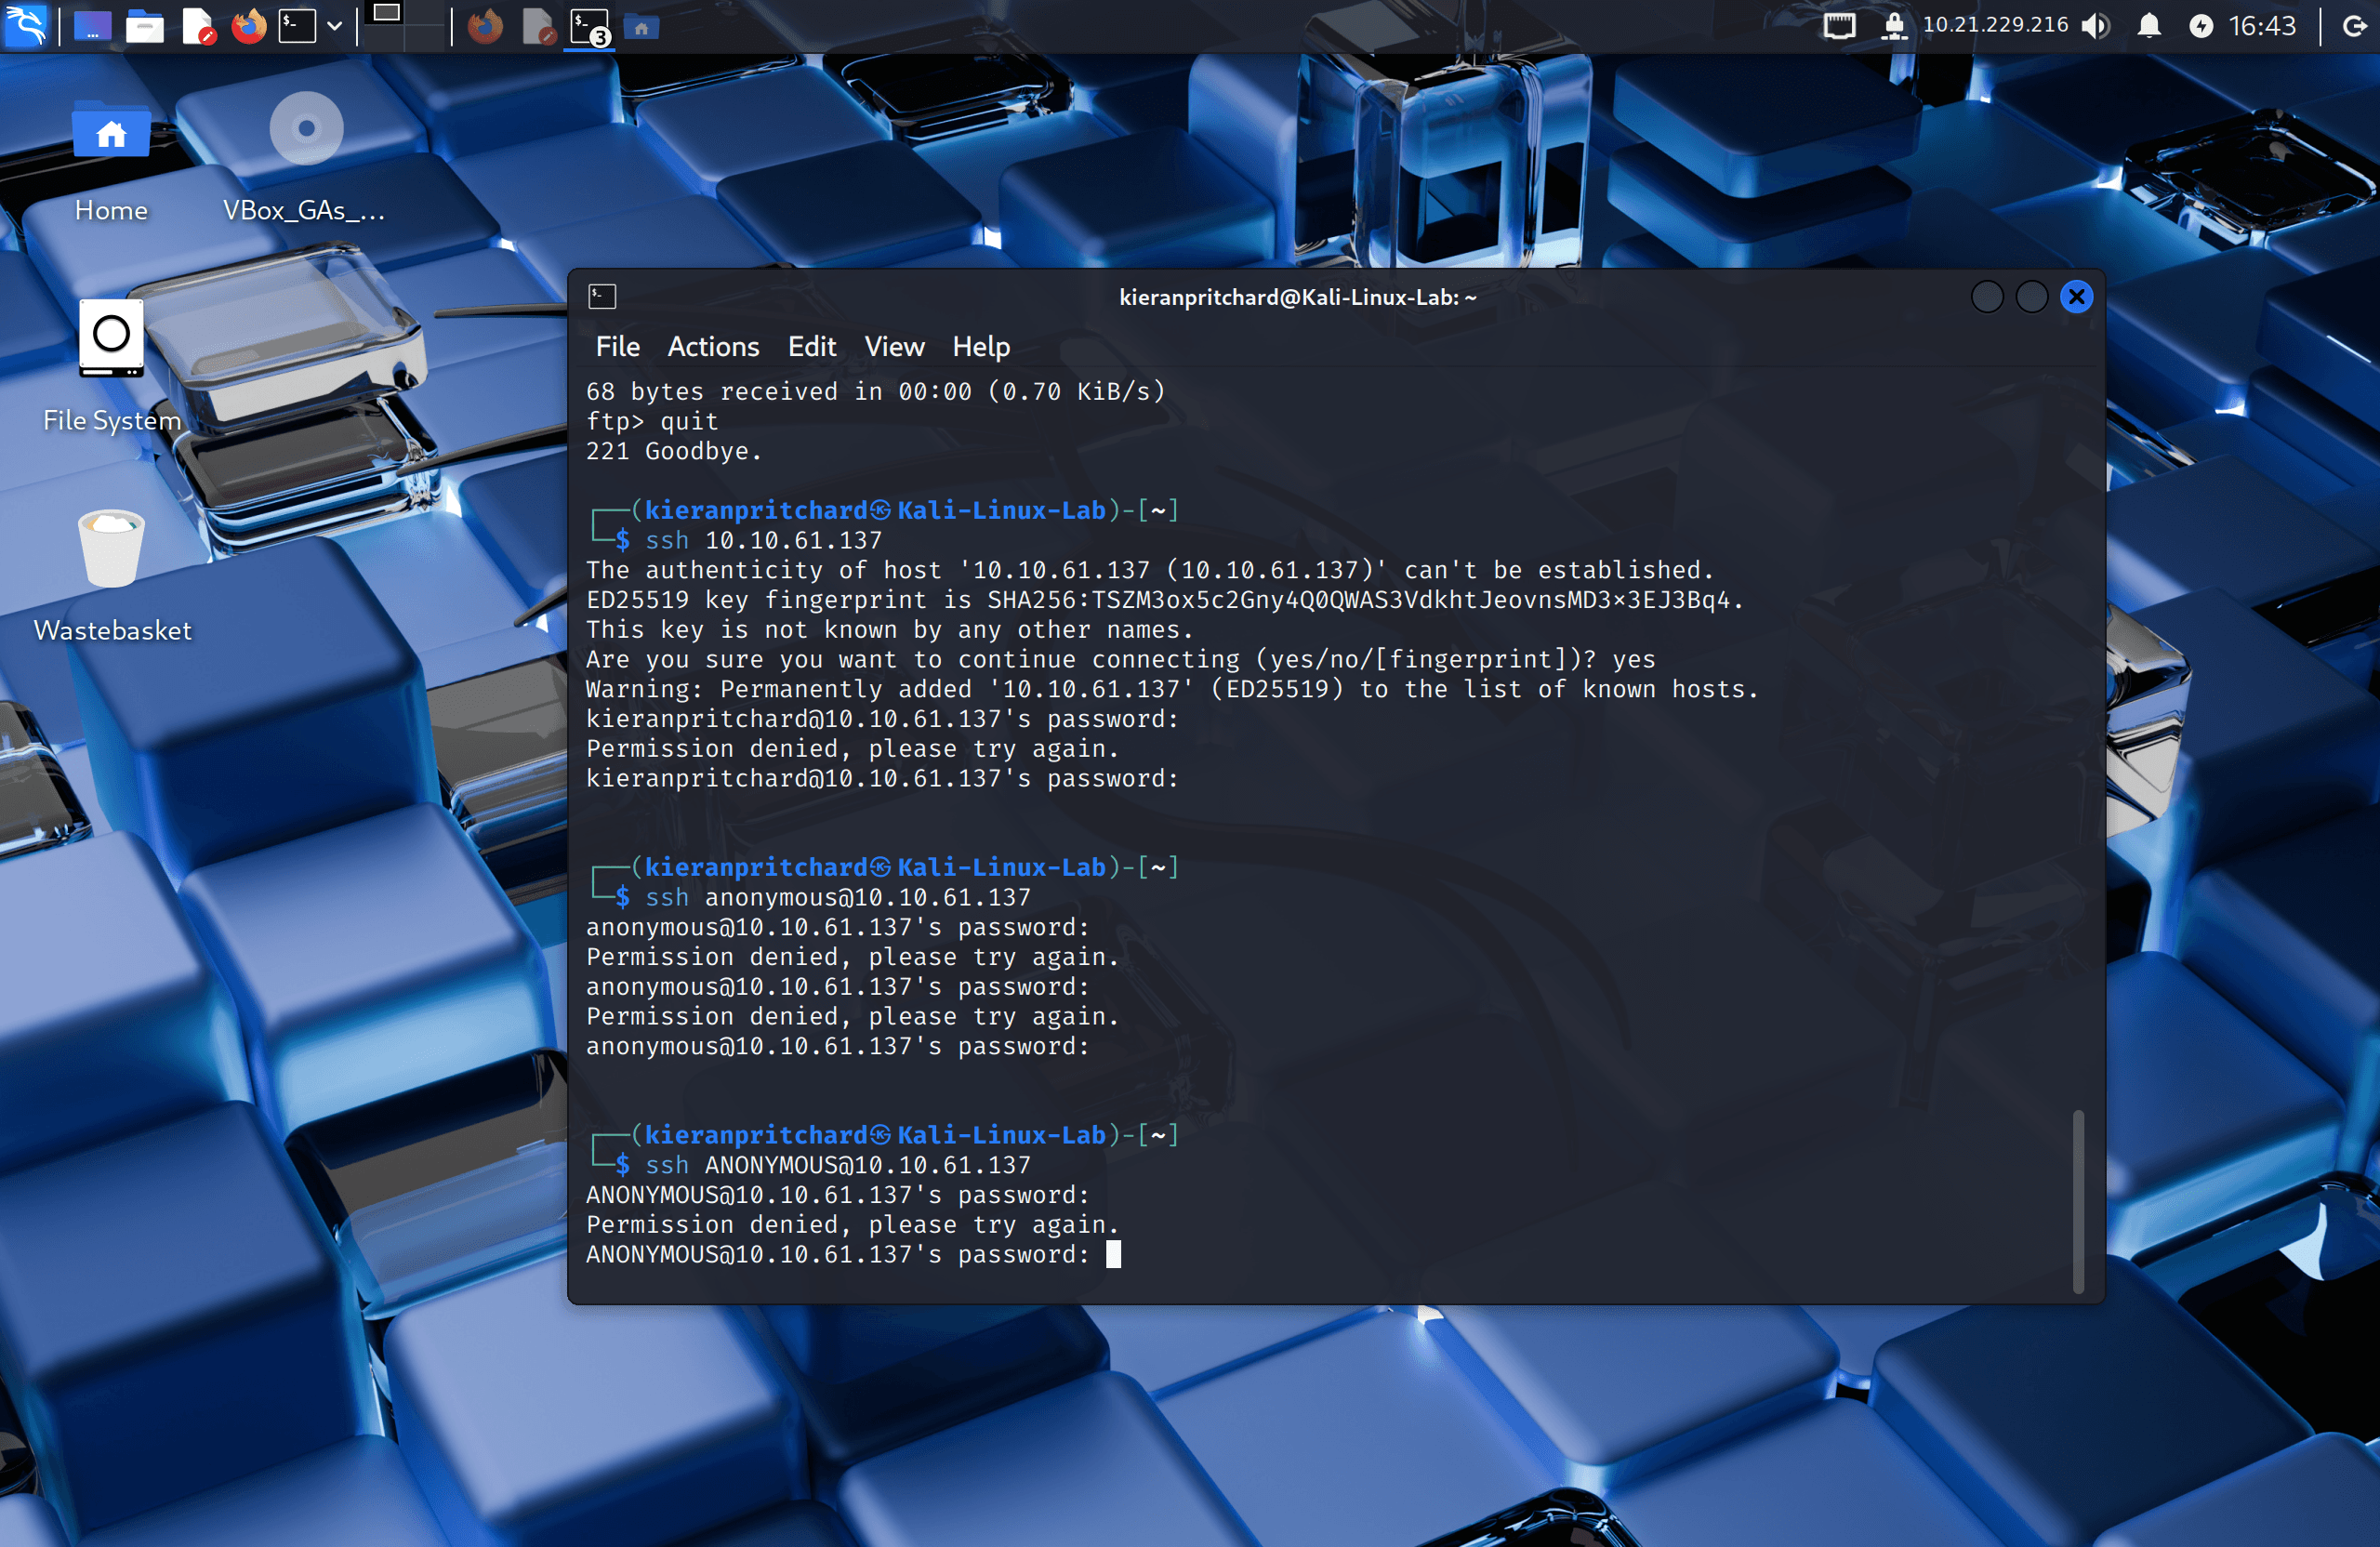Expand the terminal launcher dropdown arrow
Image resolution: width=2380 pixels, height=1547 pixels.
[x=334, y=26]
